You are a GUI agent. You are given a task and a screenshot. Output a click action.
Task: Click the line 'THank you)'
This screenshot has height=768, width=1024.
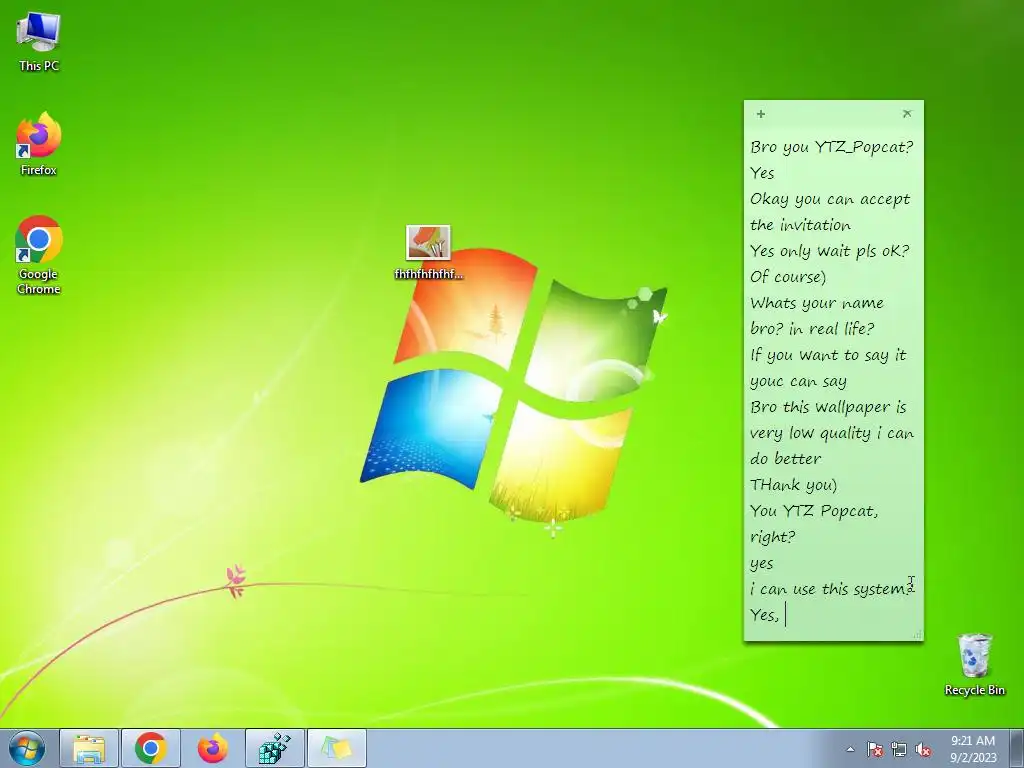click(793, 485)
